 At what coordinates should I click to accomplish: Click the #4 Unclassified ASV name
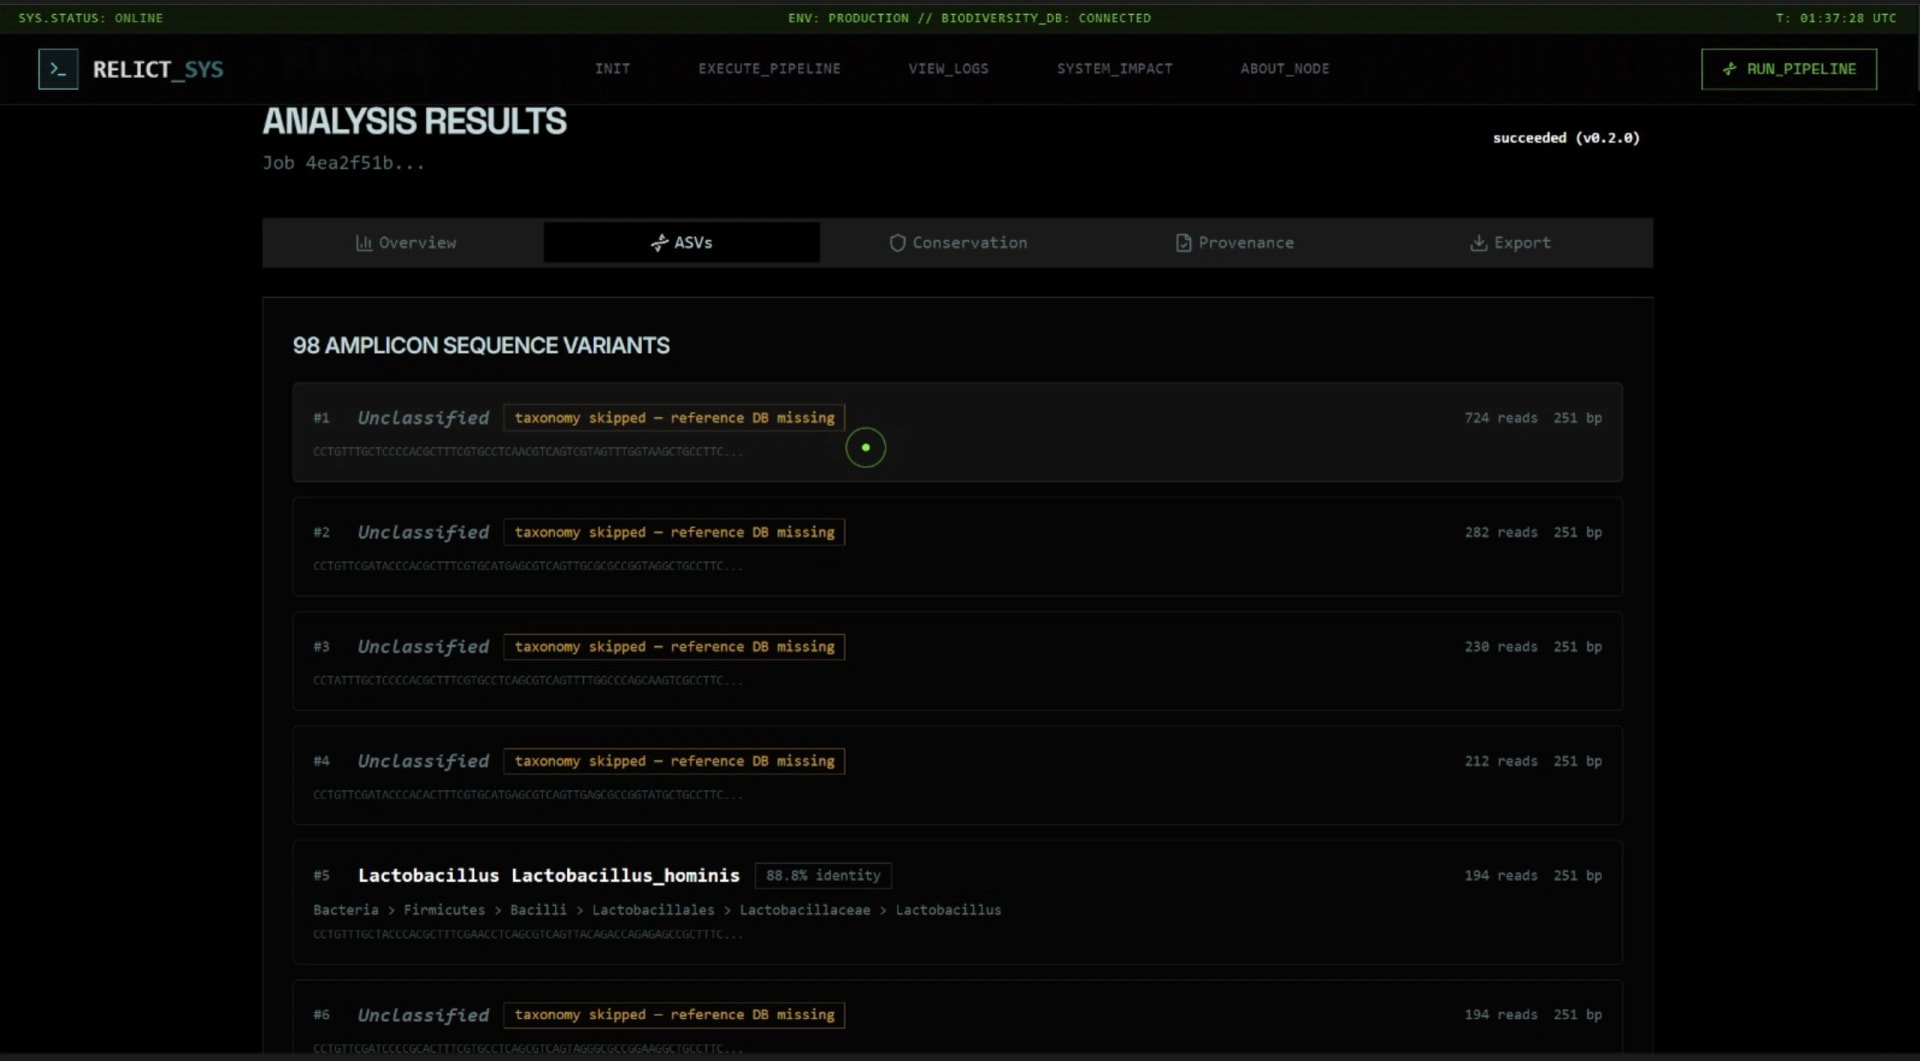click(423, 761)
